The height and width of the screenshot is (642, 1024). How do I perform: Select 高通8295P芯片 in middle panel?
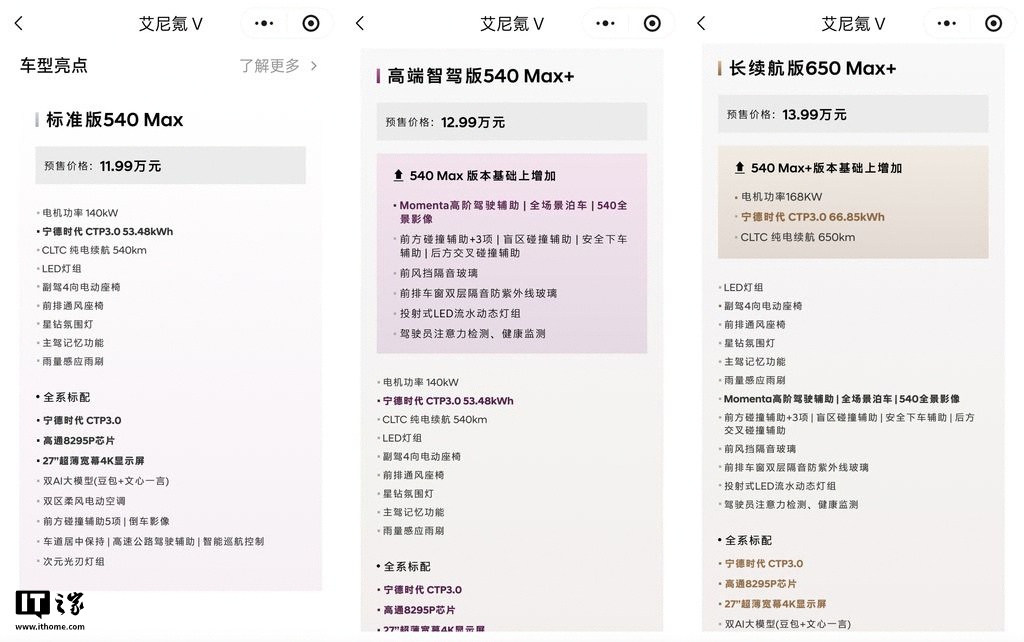click(419, 609)
